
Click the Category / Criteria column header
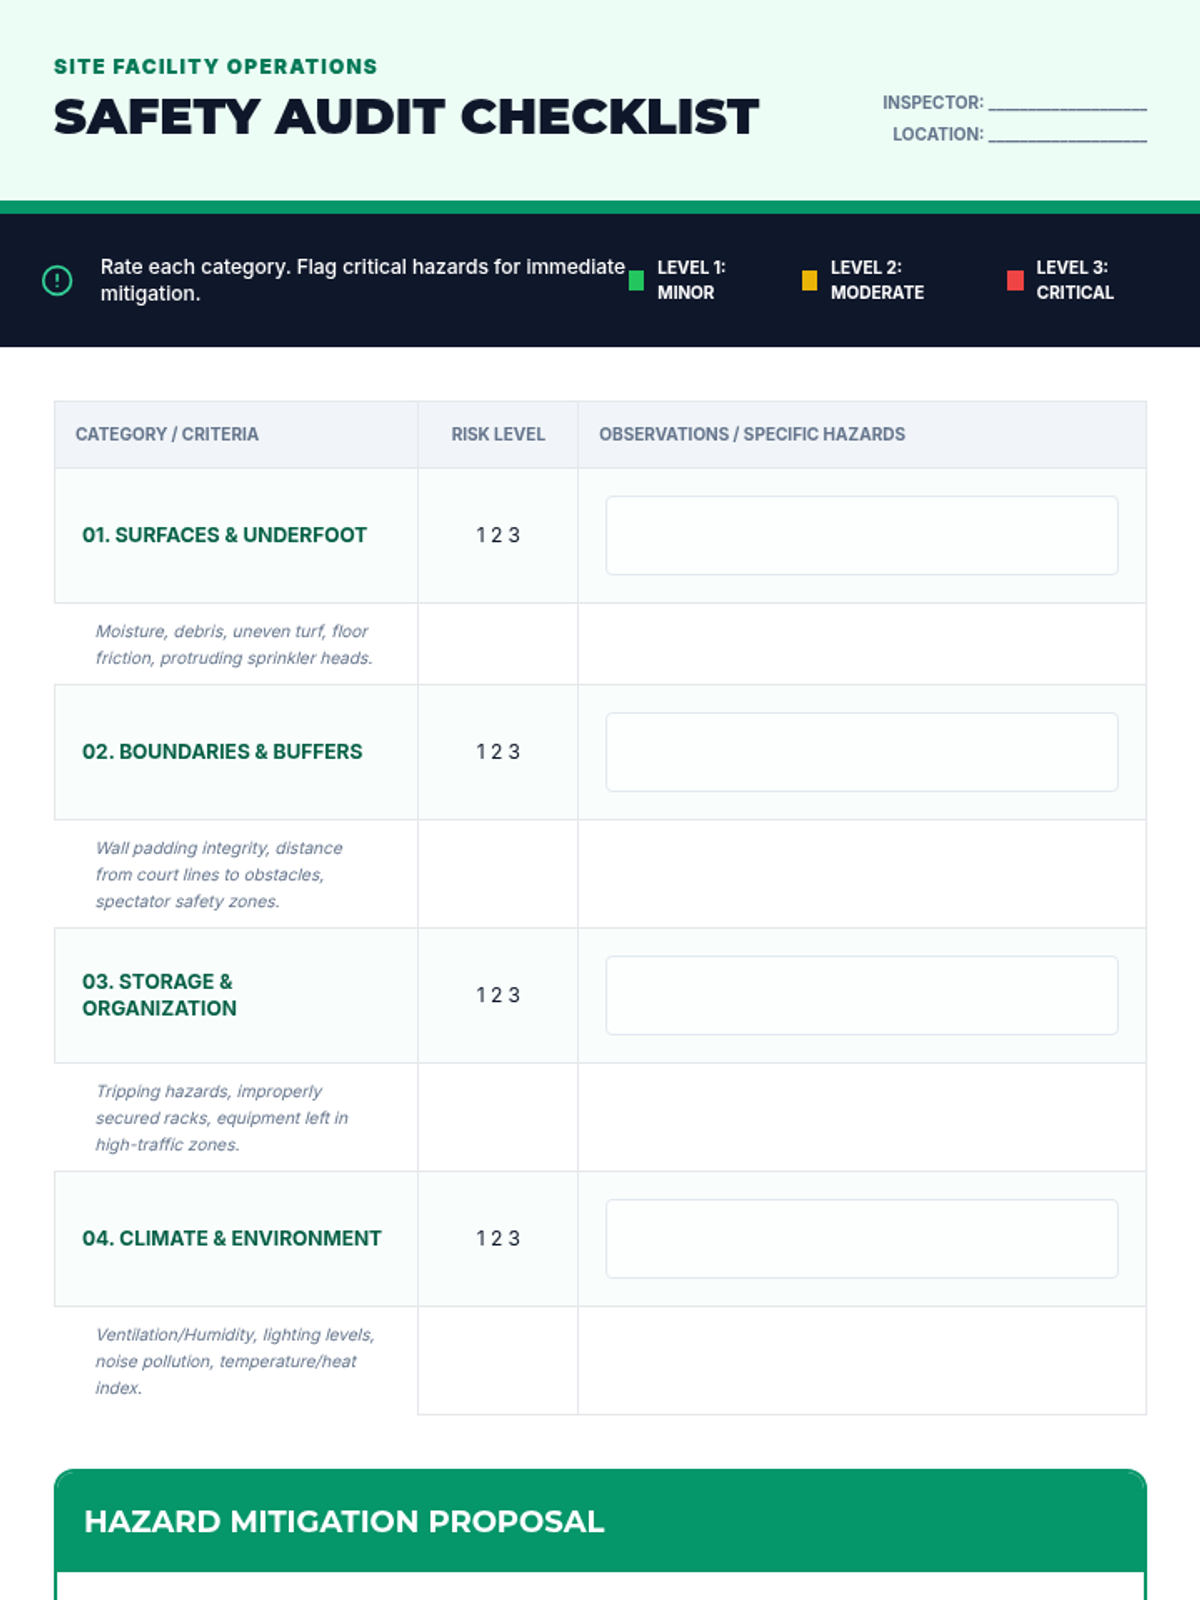[167, 435]
